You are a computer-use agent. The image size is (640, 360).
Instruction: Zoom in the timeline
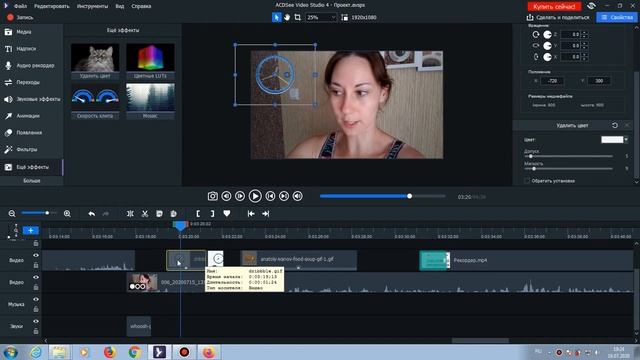pos(67,213)
